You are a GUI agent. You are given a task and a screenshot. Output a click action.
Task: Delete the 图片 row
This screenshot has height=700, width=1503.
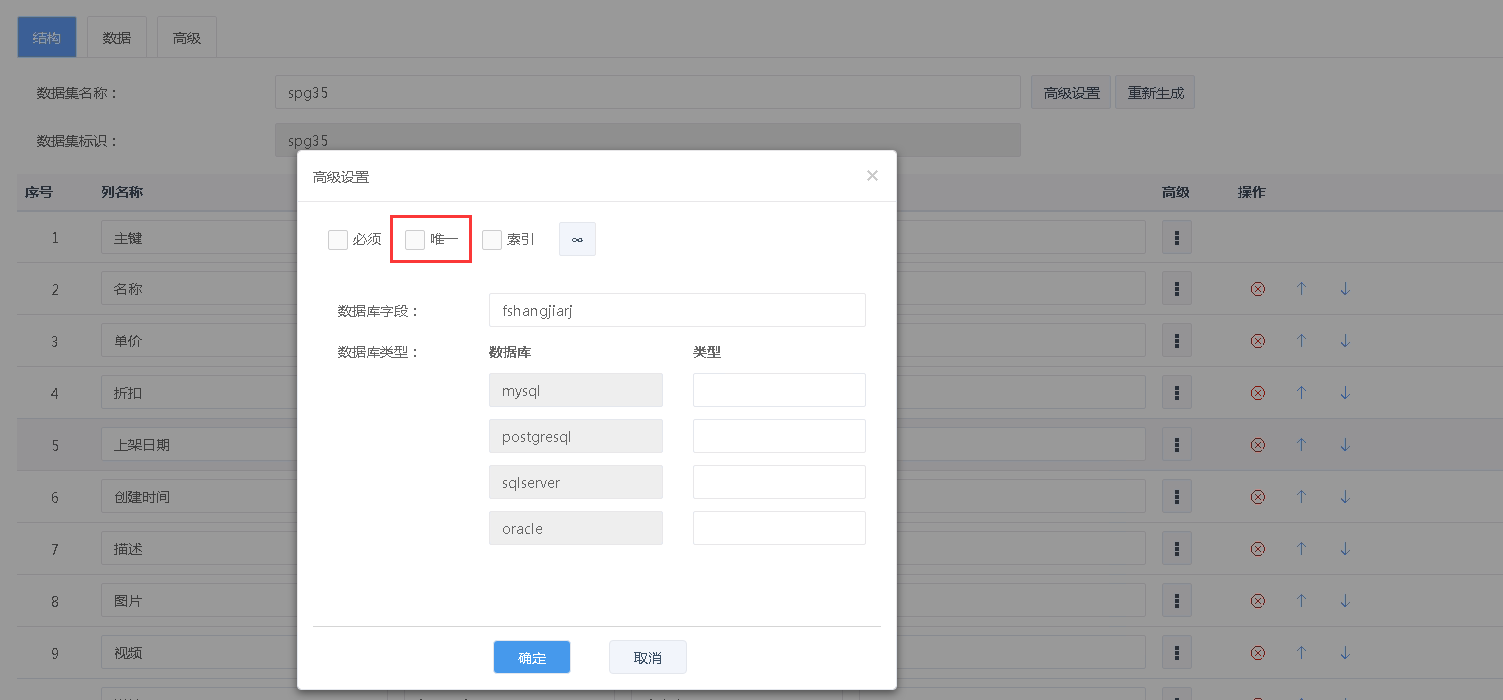[x=1258, y=601]
